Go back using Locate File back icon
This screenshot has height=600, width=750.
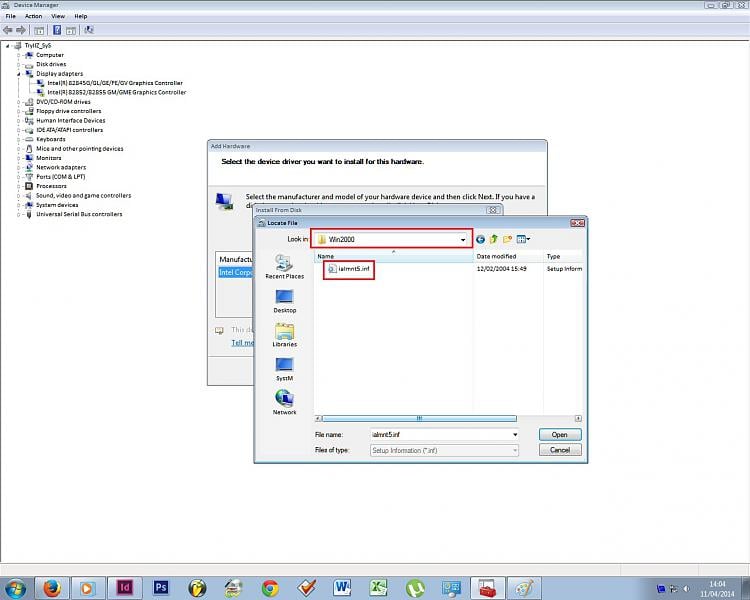pyautogui.click(x=480, y=239)
